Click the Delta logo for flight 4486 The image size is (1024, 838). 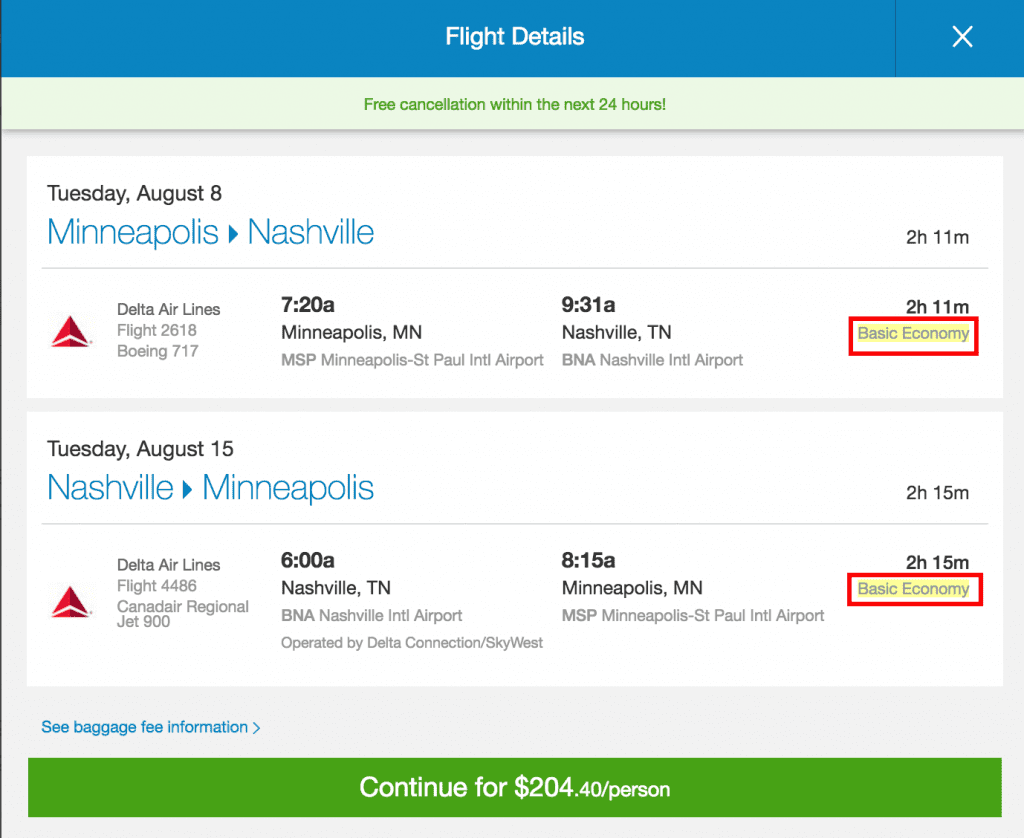click(x=71, y=602)
